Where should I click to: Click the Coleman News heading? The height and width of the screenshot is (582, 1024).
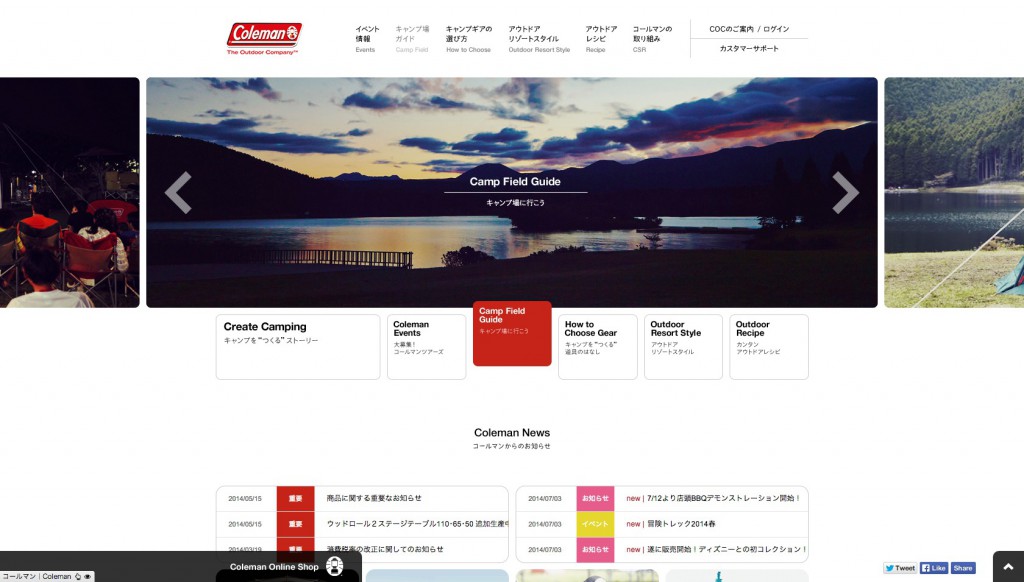[512, 432]
